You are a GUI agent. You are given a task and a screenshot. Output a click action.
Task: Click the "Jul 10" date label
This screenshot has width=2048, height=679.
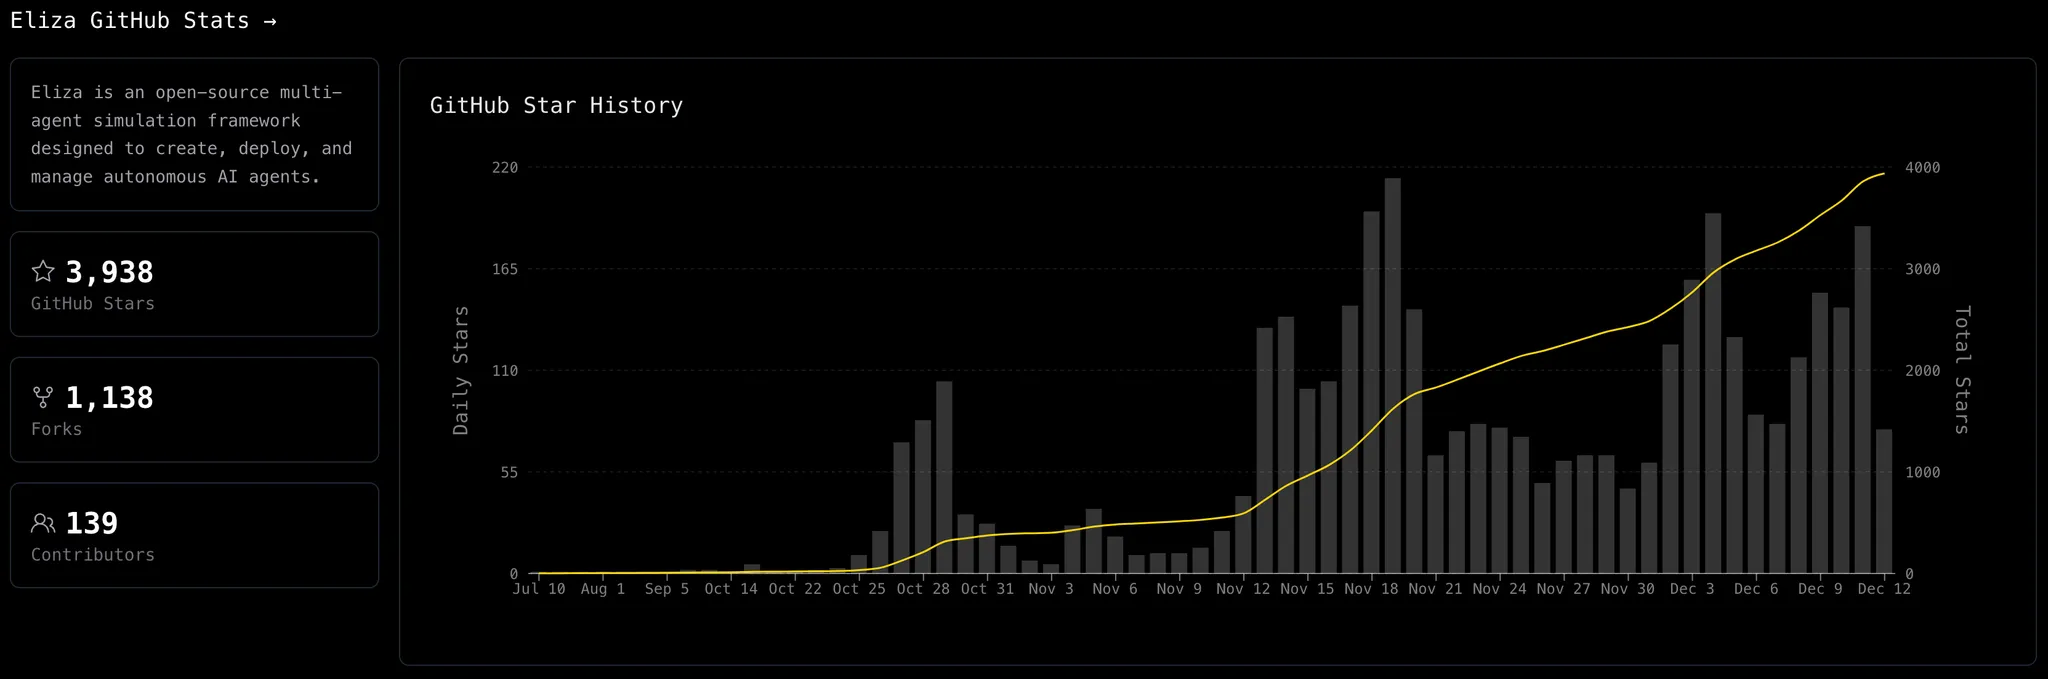pyautogui.click(x=539, y=589)
